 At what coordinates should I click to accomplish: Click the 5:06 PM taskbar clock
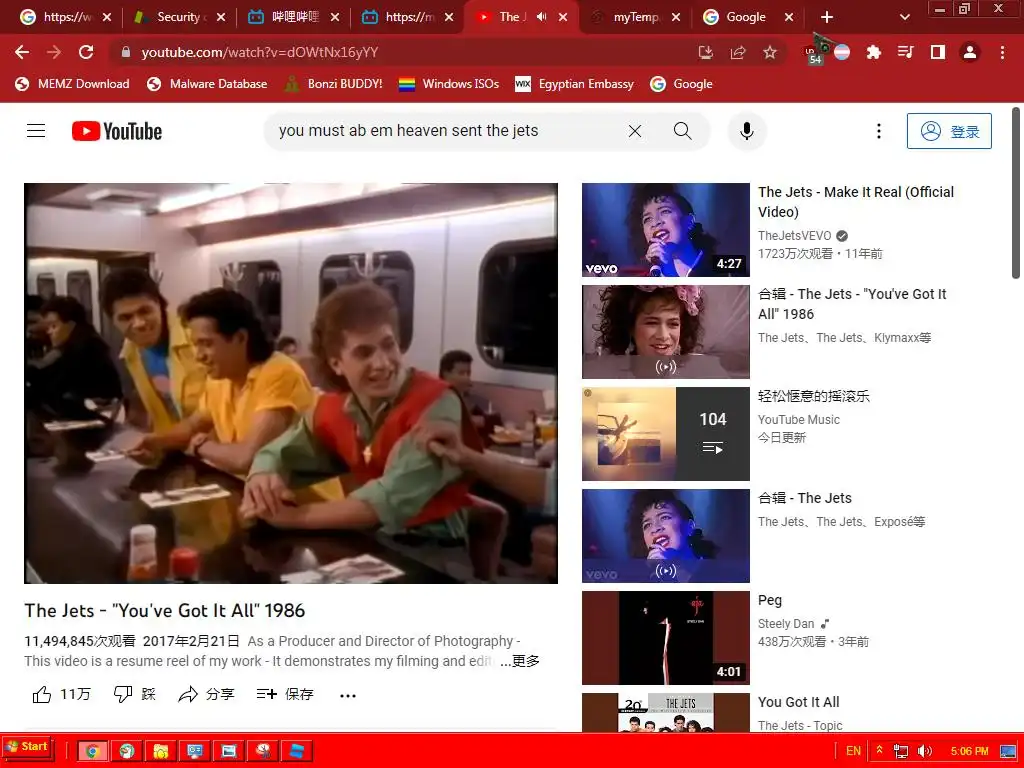click(969, 751)
